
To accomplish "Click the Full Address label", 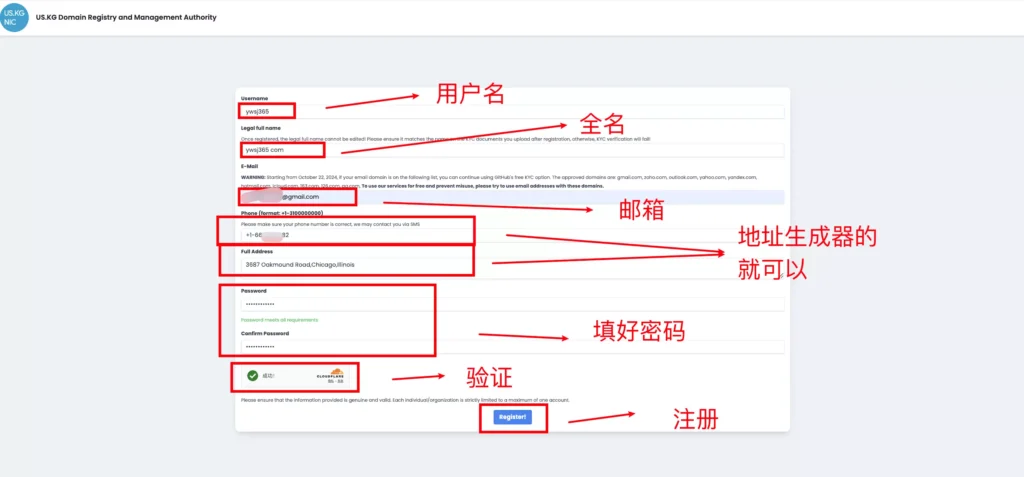I will pos(258,251).
